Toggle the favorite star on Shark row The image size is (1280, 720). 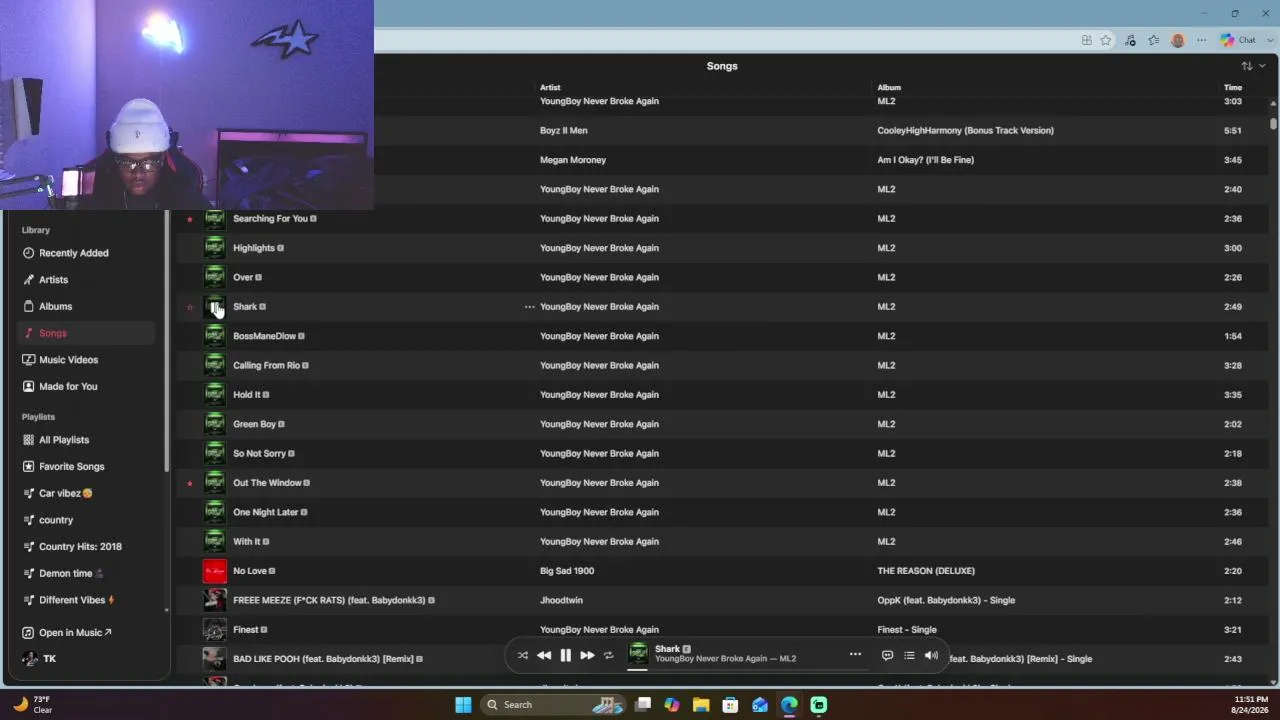(x=190, y=307)
